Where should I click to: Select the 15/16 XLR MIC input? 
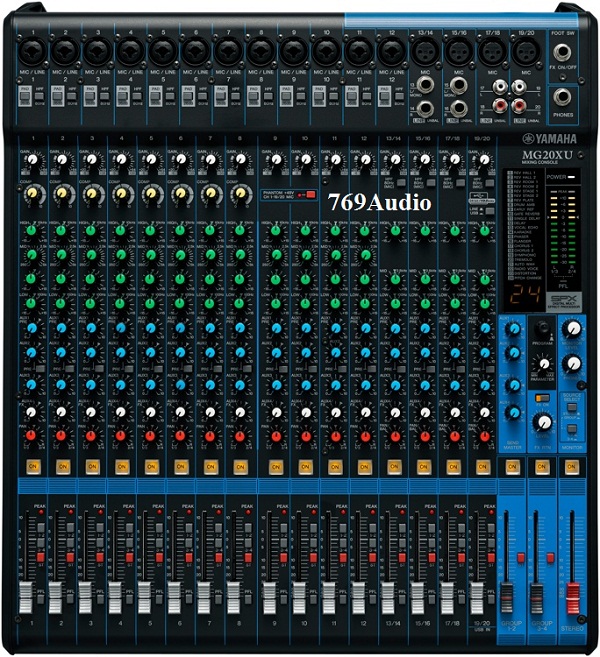point(458,52)
